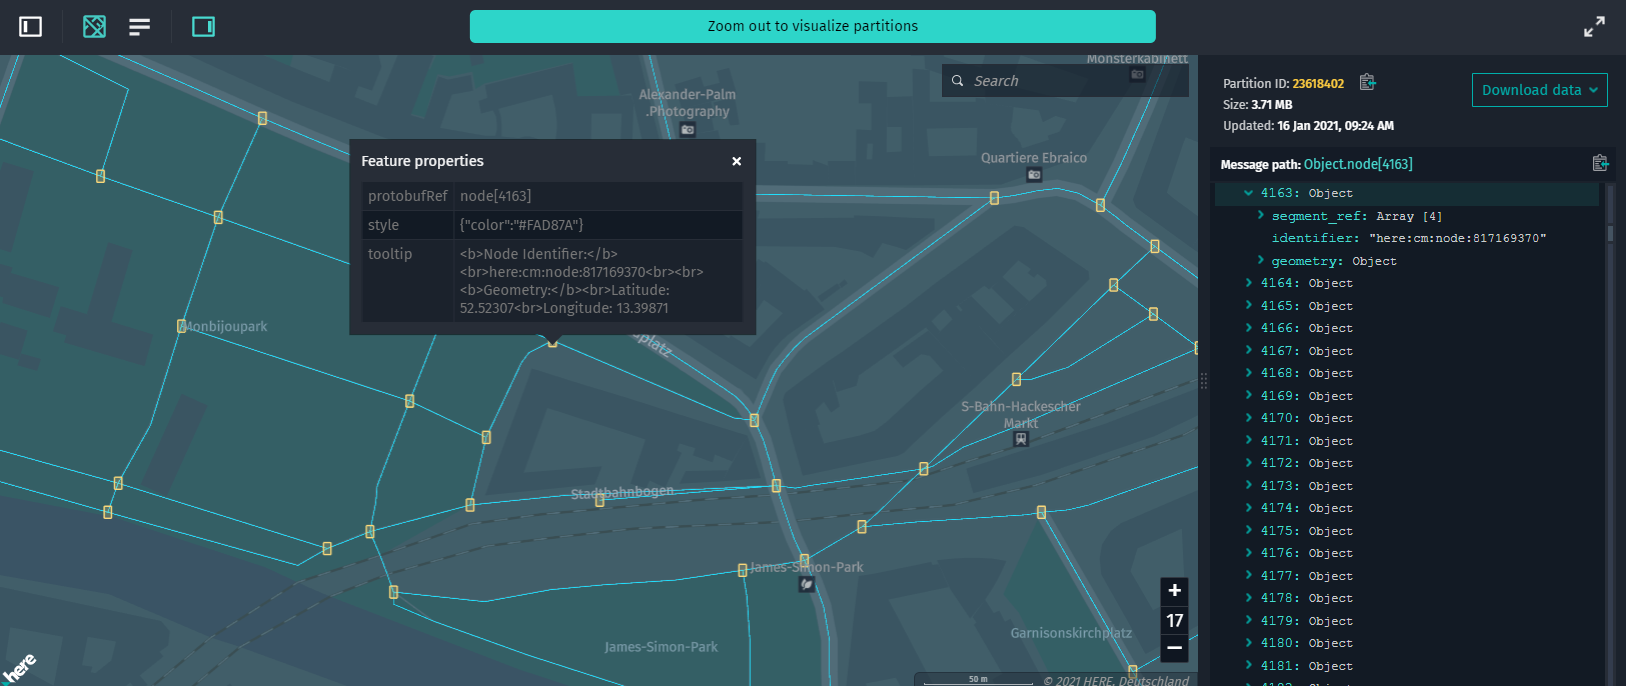This screenshot has height=686, width=1626.
Task: Expand the 4166 Object node
Action: [x=1248, y=328]
